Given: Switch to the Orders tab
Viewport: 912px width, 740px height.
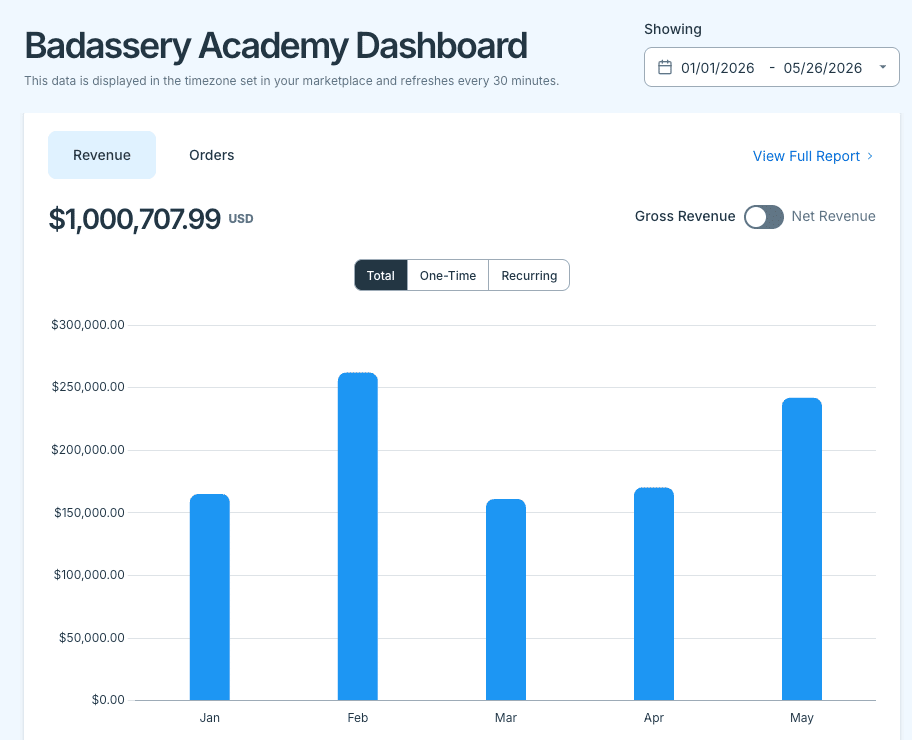Looking at the screenshot, I should point(212,155).
